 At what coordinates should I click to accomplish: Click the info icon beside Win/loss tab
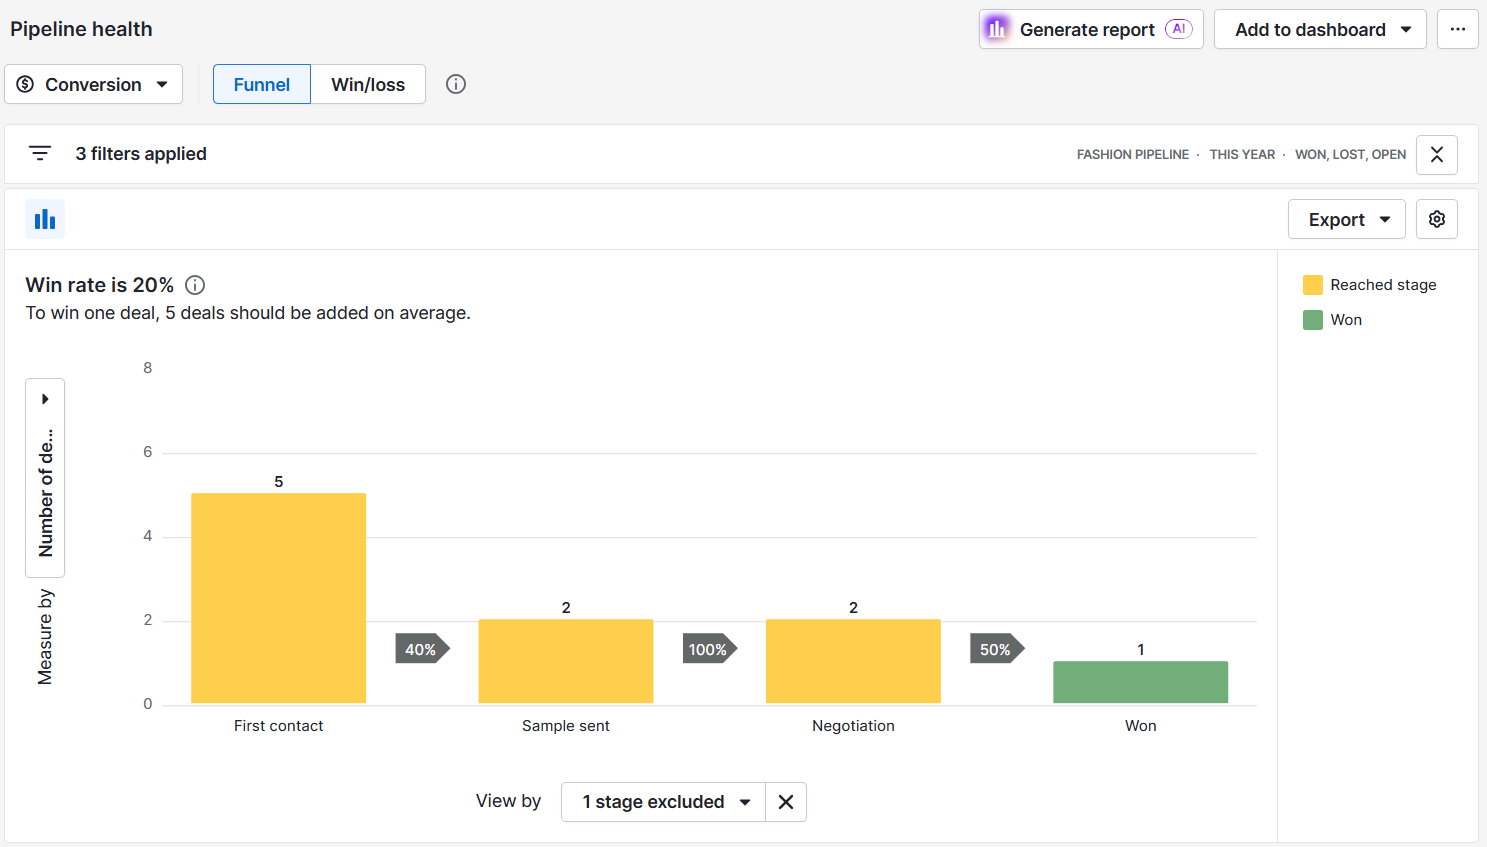[x=456, y=84]
